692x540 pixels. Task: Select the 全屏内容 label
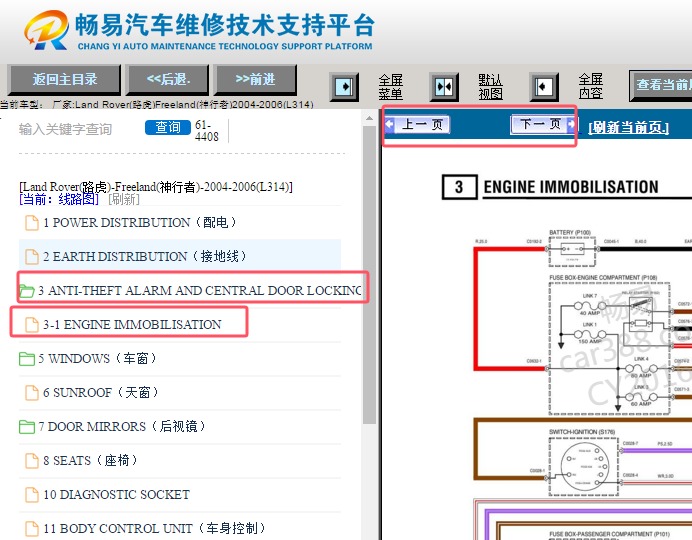pos(590,86)
